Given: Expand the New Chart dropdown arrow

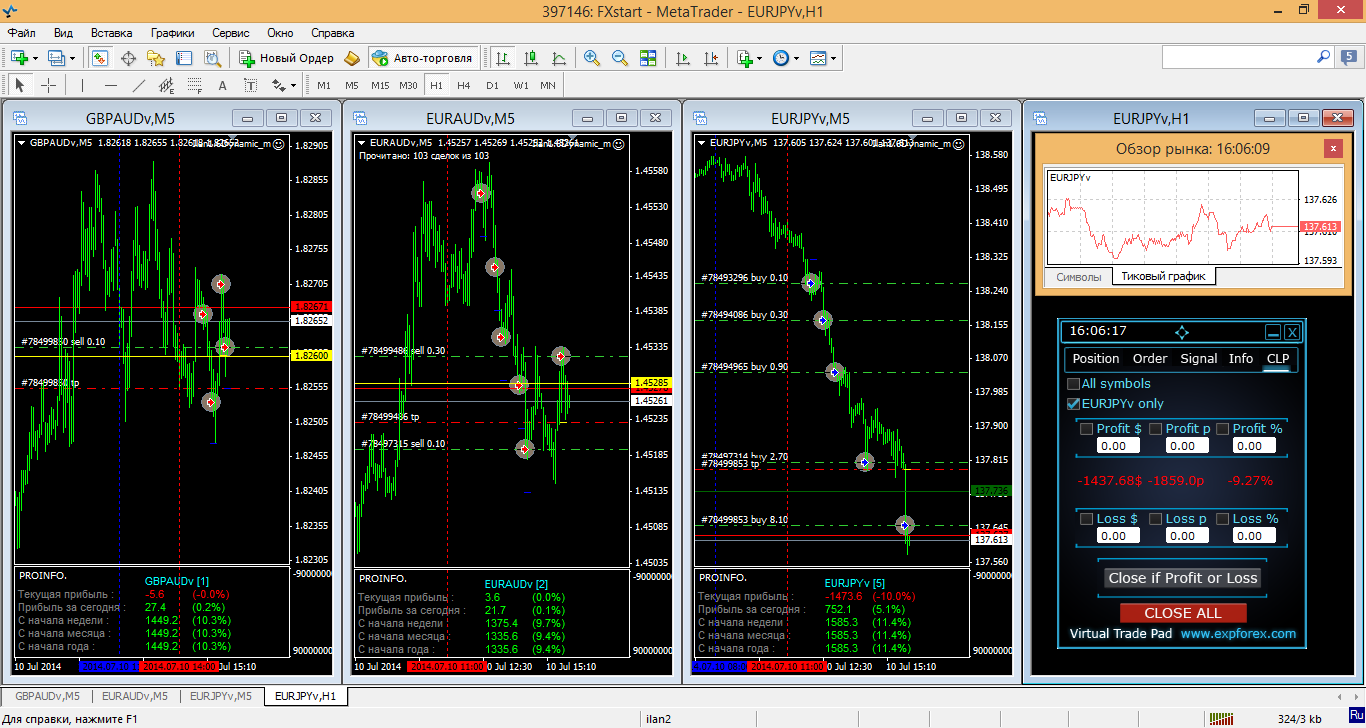Looking at the screenshot, I should tap(34, 58).
